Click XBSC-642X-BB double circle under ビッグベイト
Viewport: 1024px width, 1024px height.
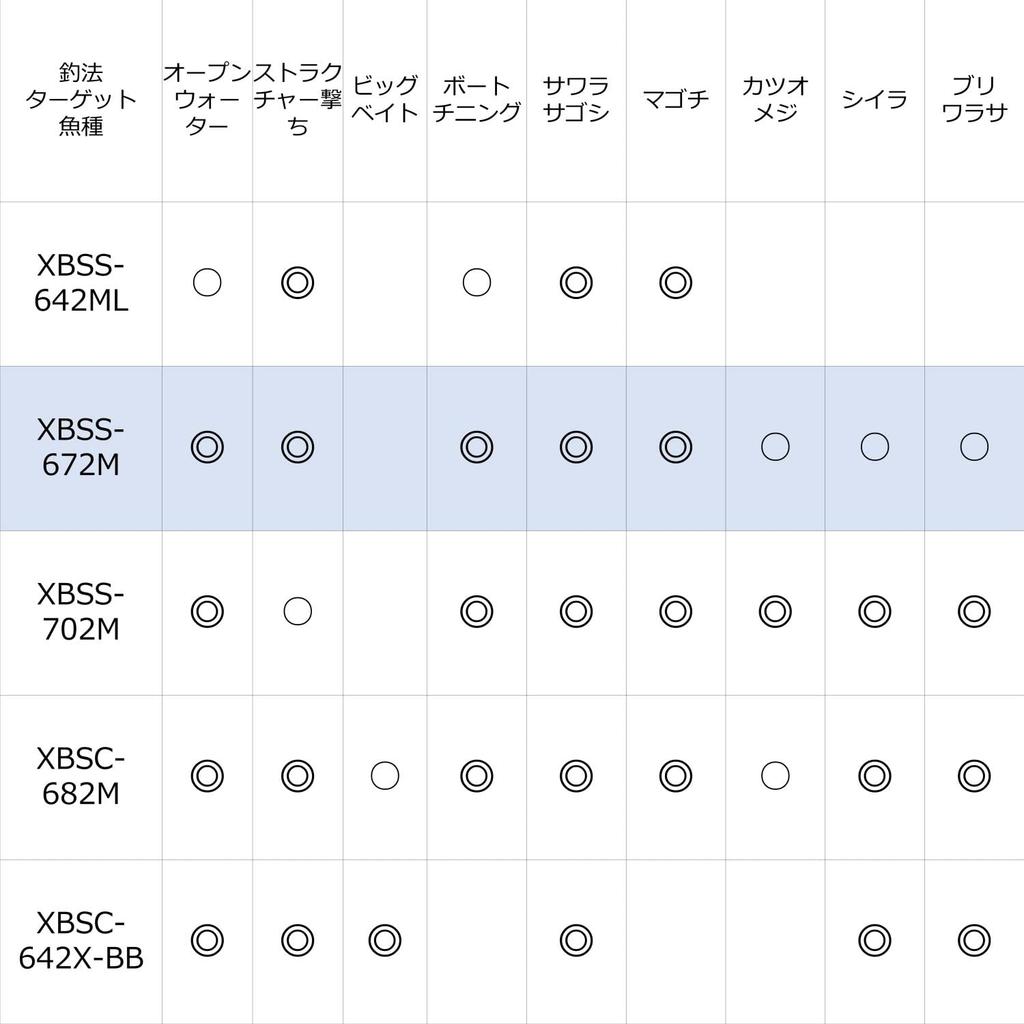(385, 940)
